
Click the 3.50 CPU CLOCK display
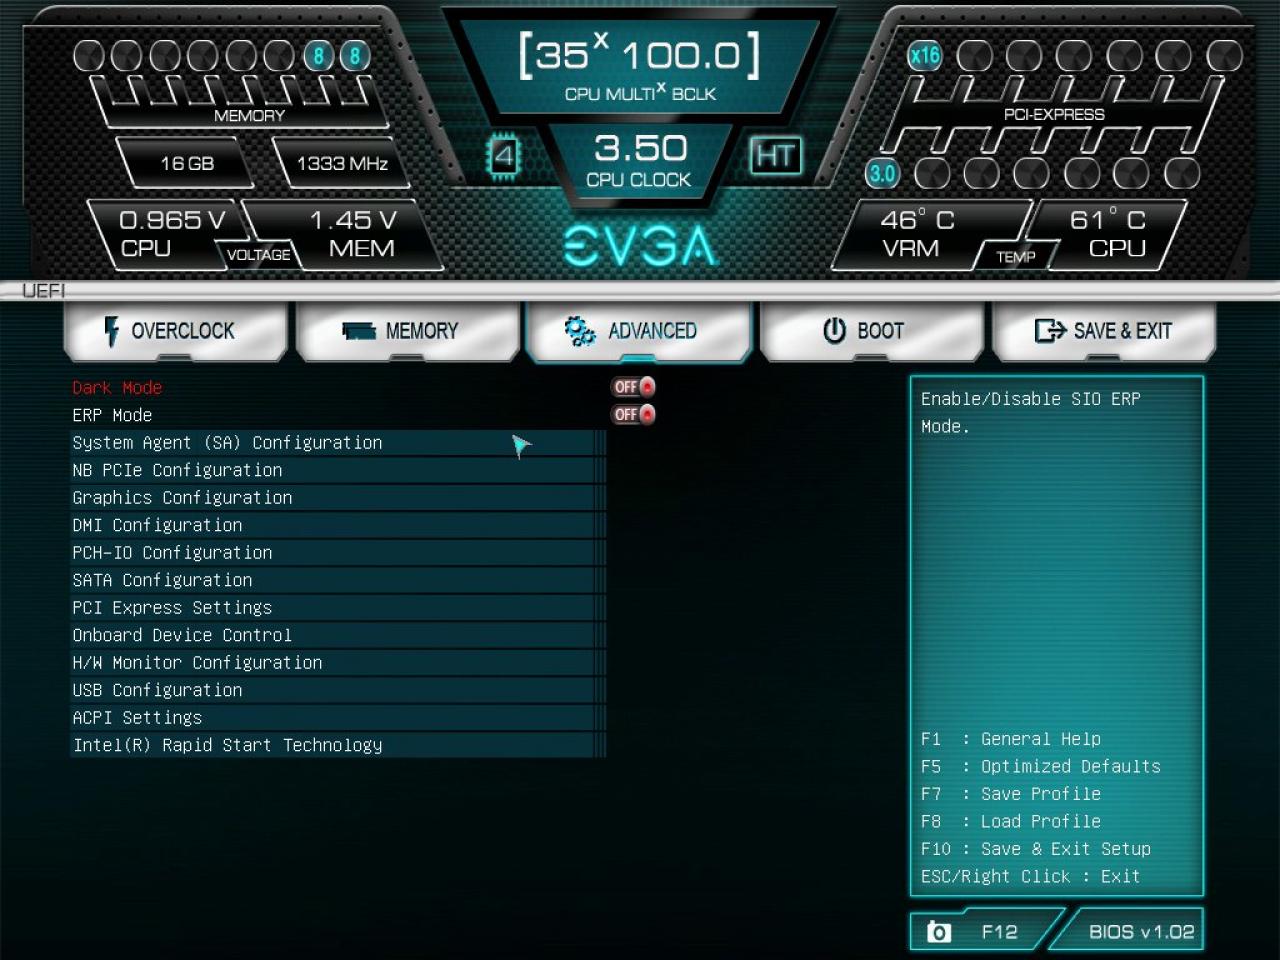click(640, 160)
